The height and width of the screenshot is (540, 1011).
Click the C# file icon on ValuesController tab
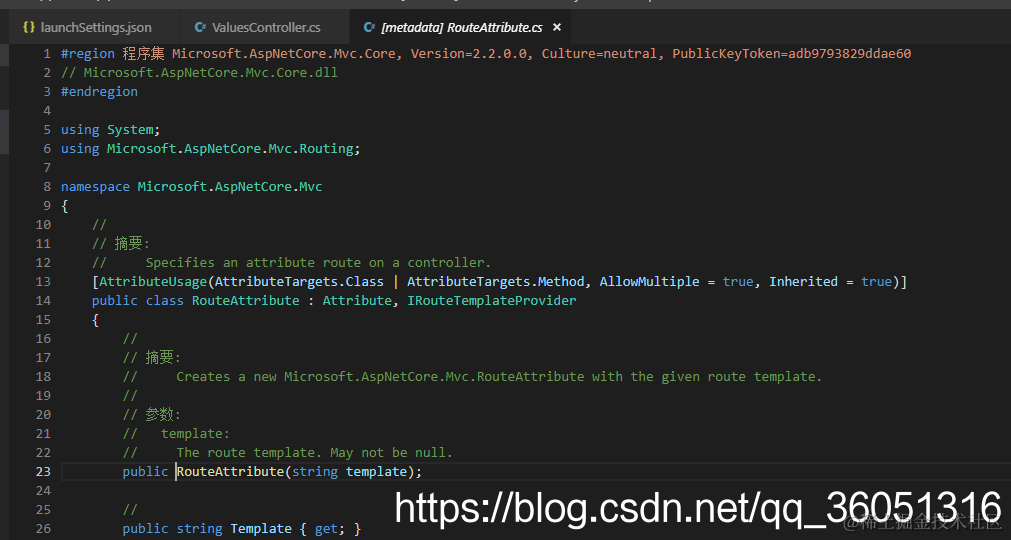(x=201, y=27)
